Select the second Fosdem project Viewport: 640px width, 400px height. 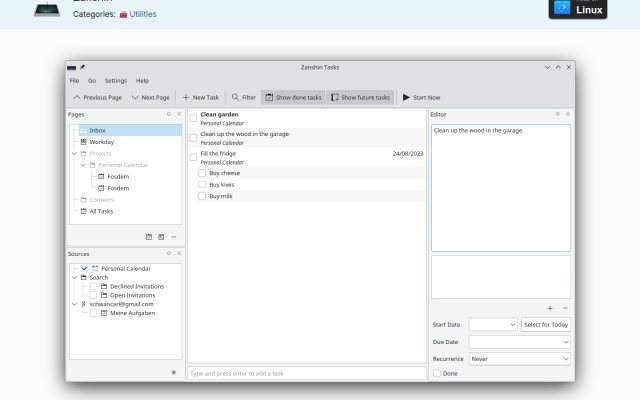point(118,188)
